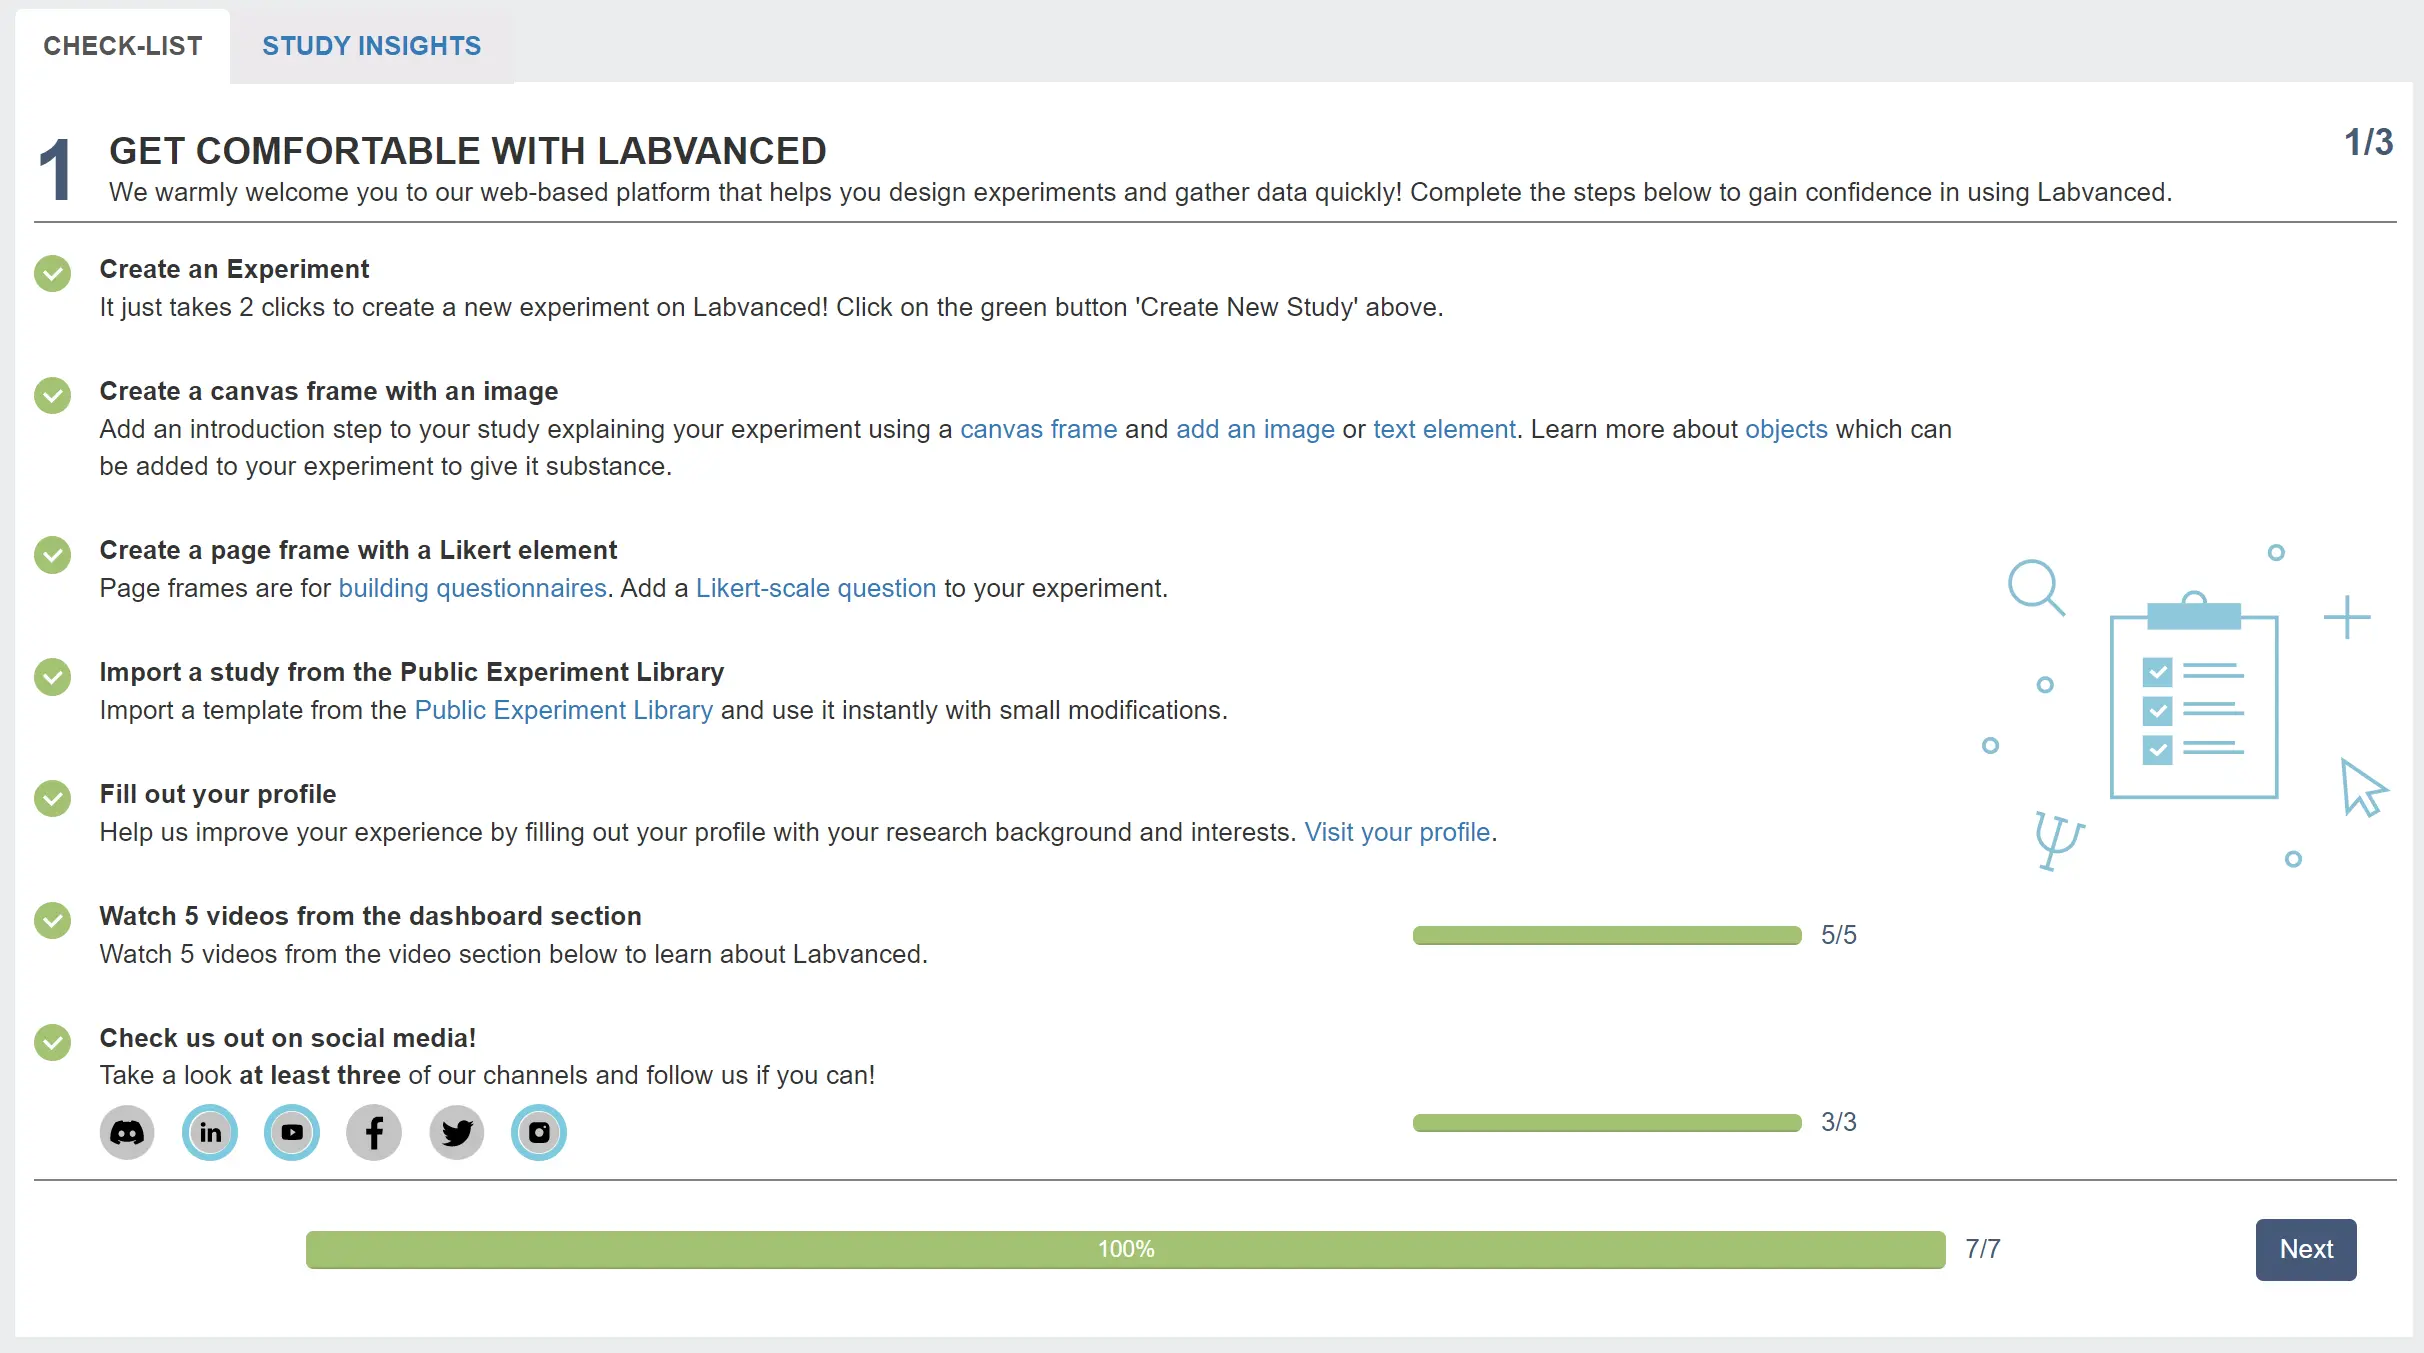Switch to the STUDY INSIGHTS tab
Image resolution: width=2424 pixels, height=1353 pixels.
[372, 46]
